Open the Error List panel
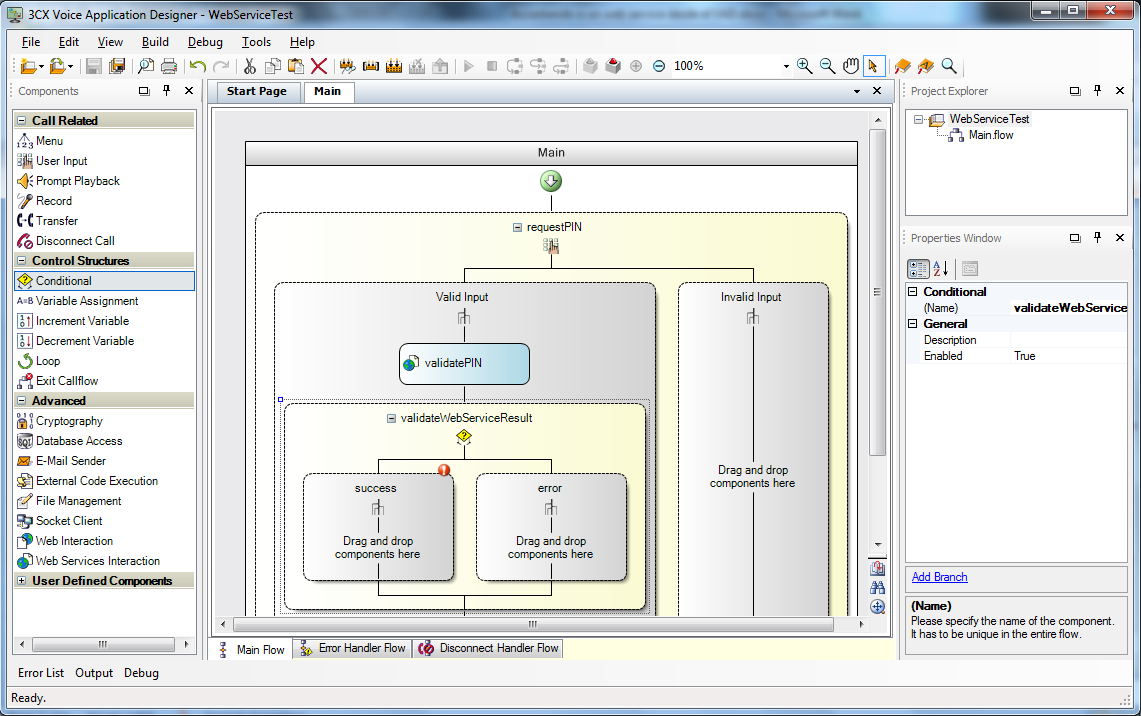1141x716 pixels. click(41, 673)
